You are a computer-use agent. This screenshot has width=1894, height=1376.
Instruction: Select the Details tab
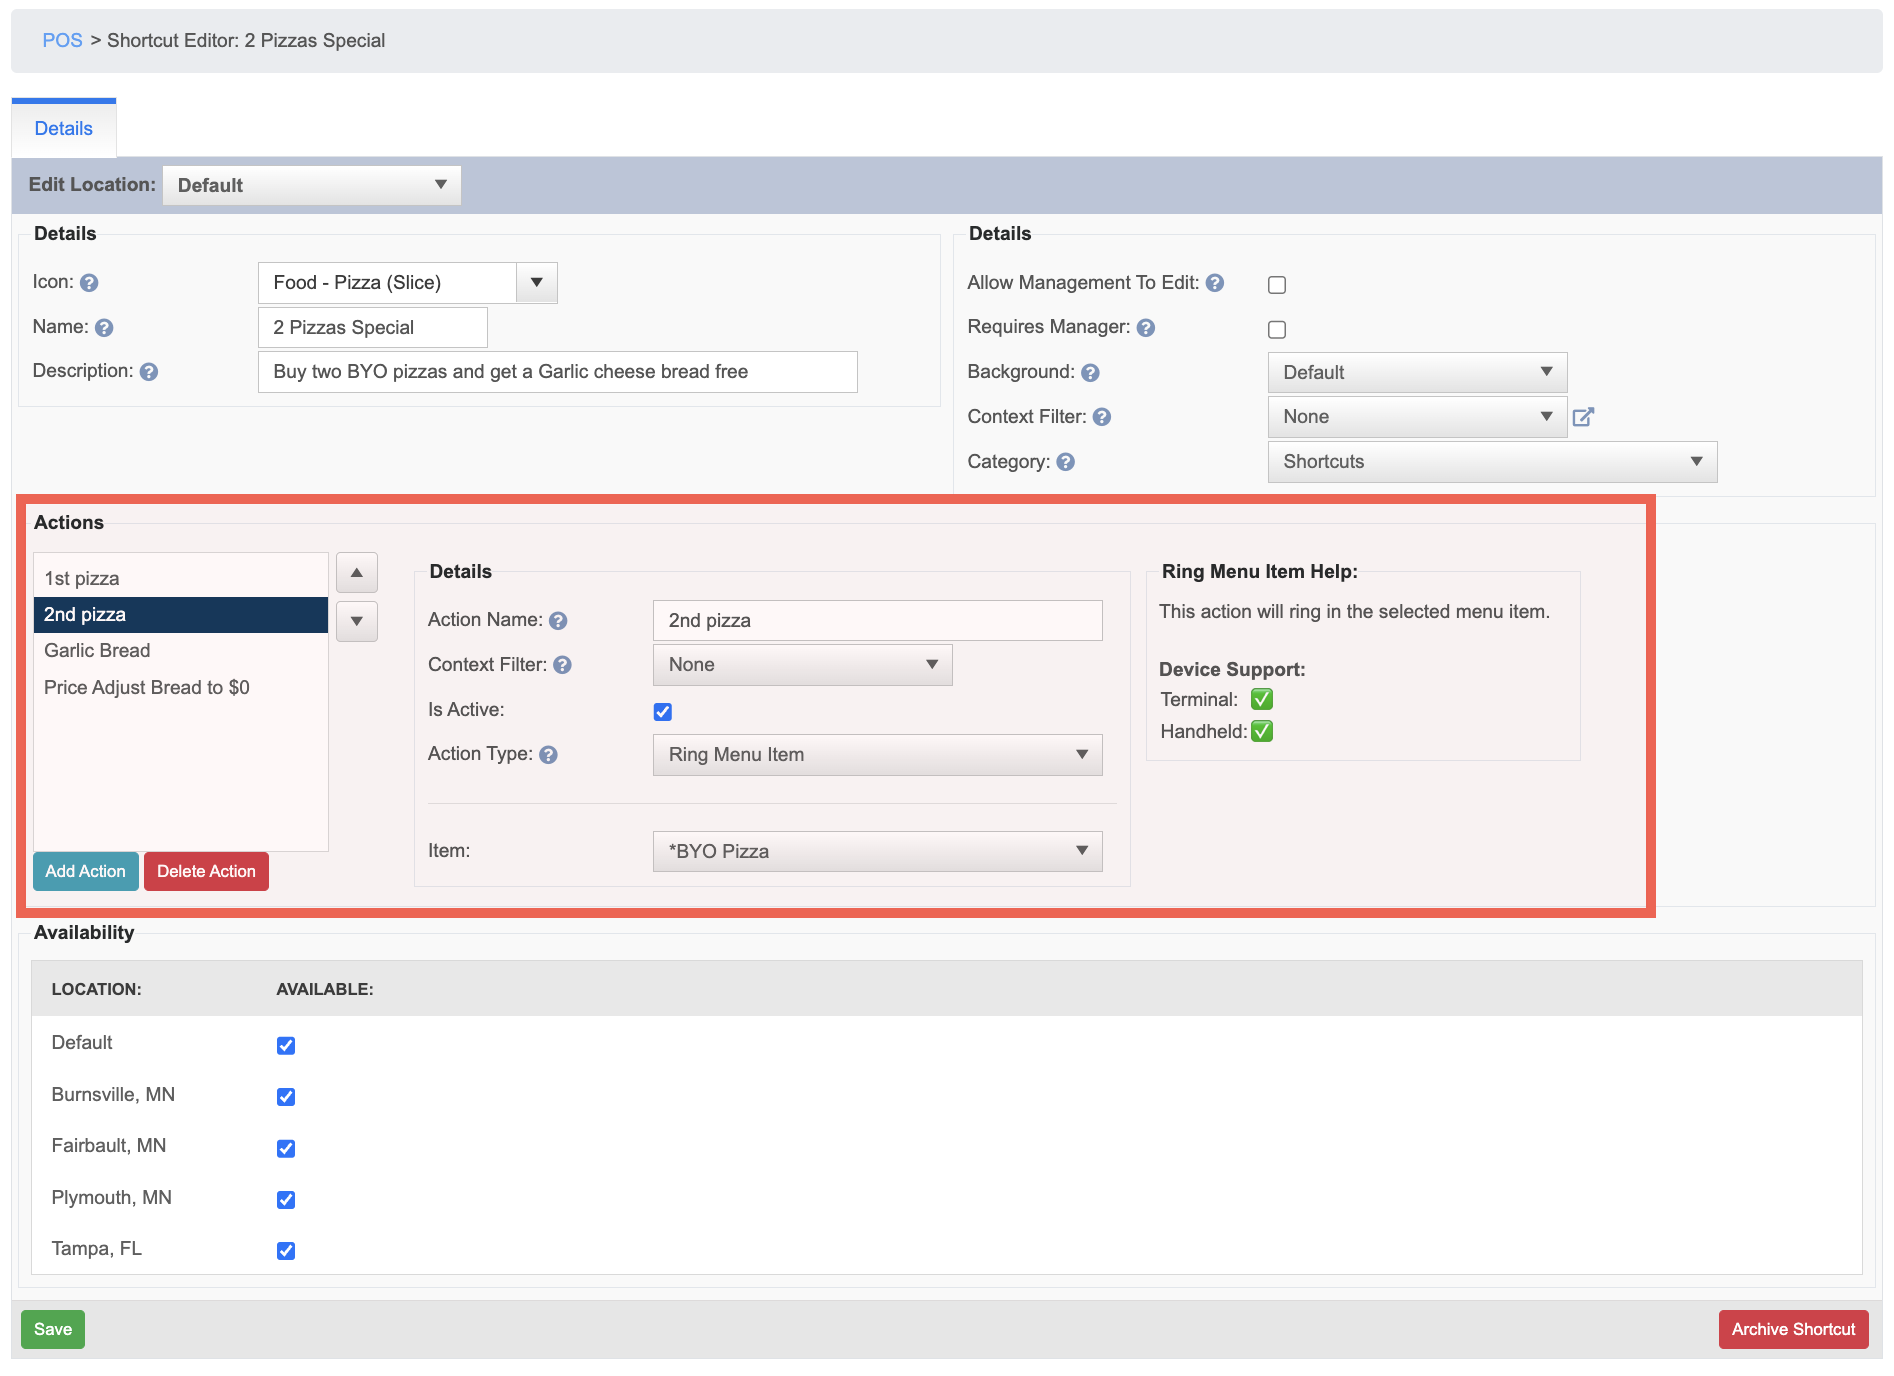pyautogui.click(x=64, y=128)
